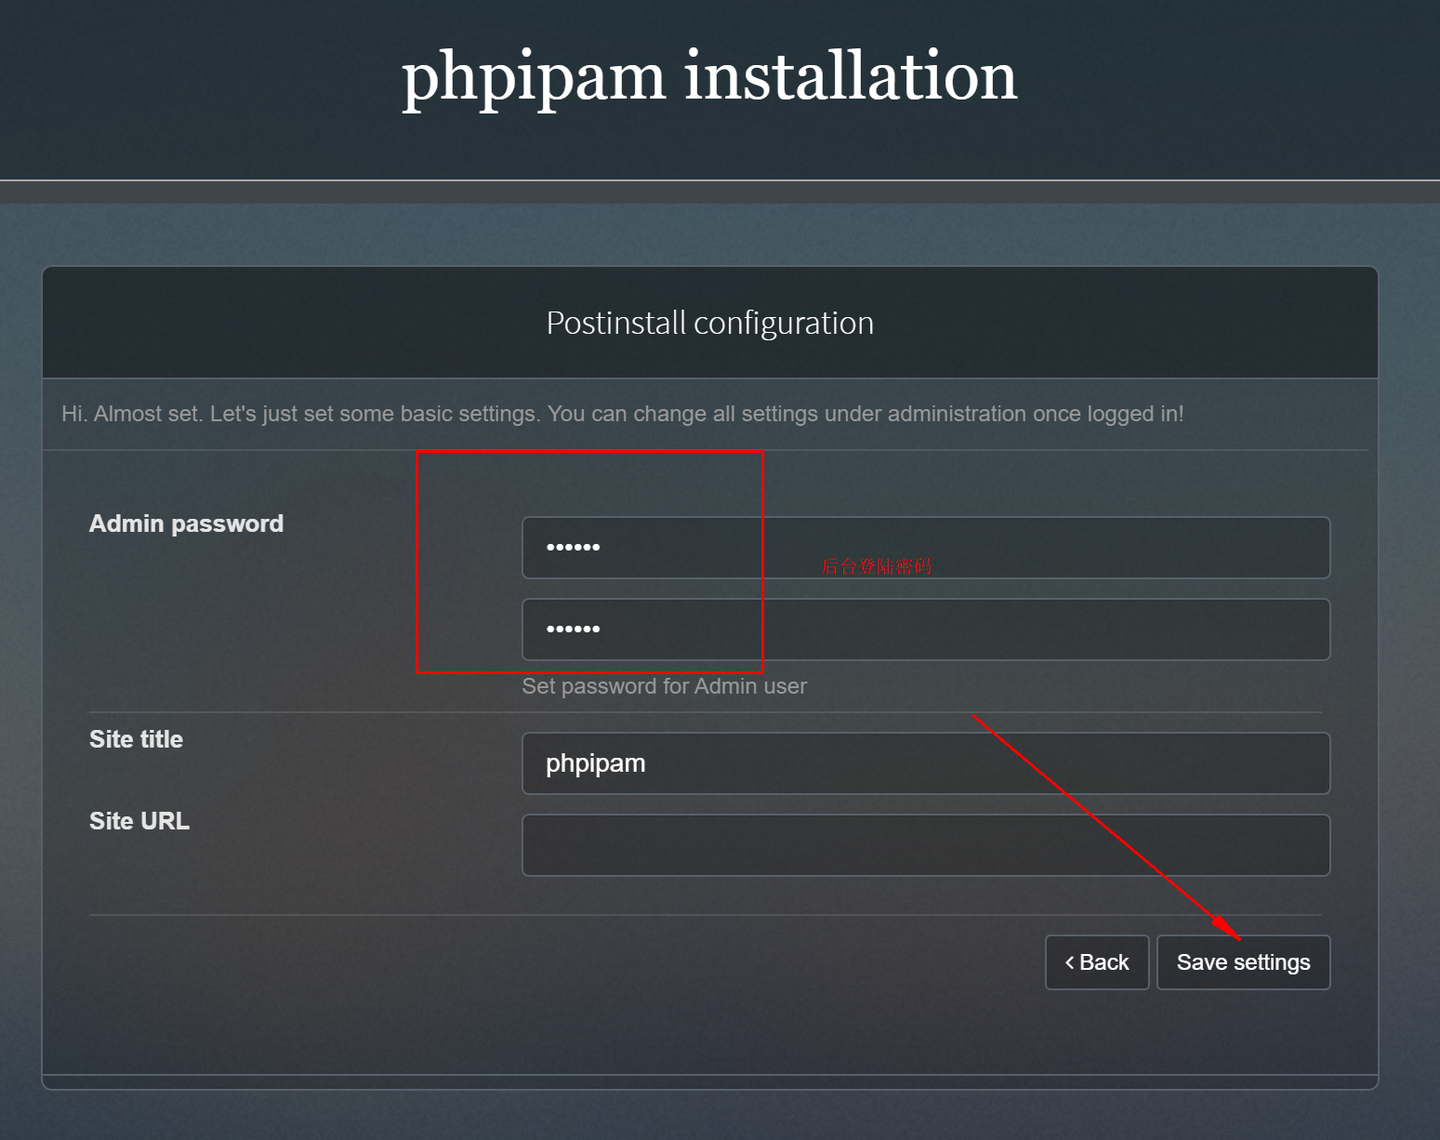This screenshot has width=1440, height=1140.
Task: Click the red Chinese annotation text
Action: coord(876,567)
